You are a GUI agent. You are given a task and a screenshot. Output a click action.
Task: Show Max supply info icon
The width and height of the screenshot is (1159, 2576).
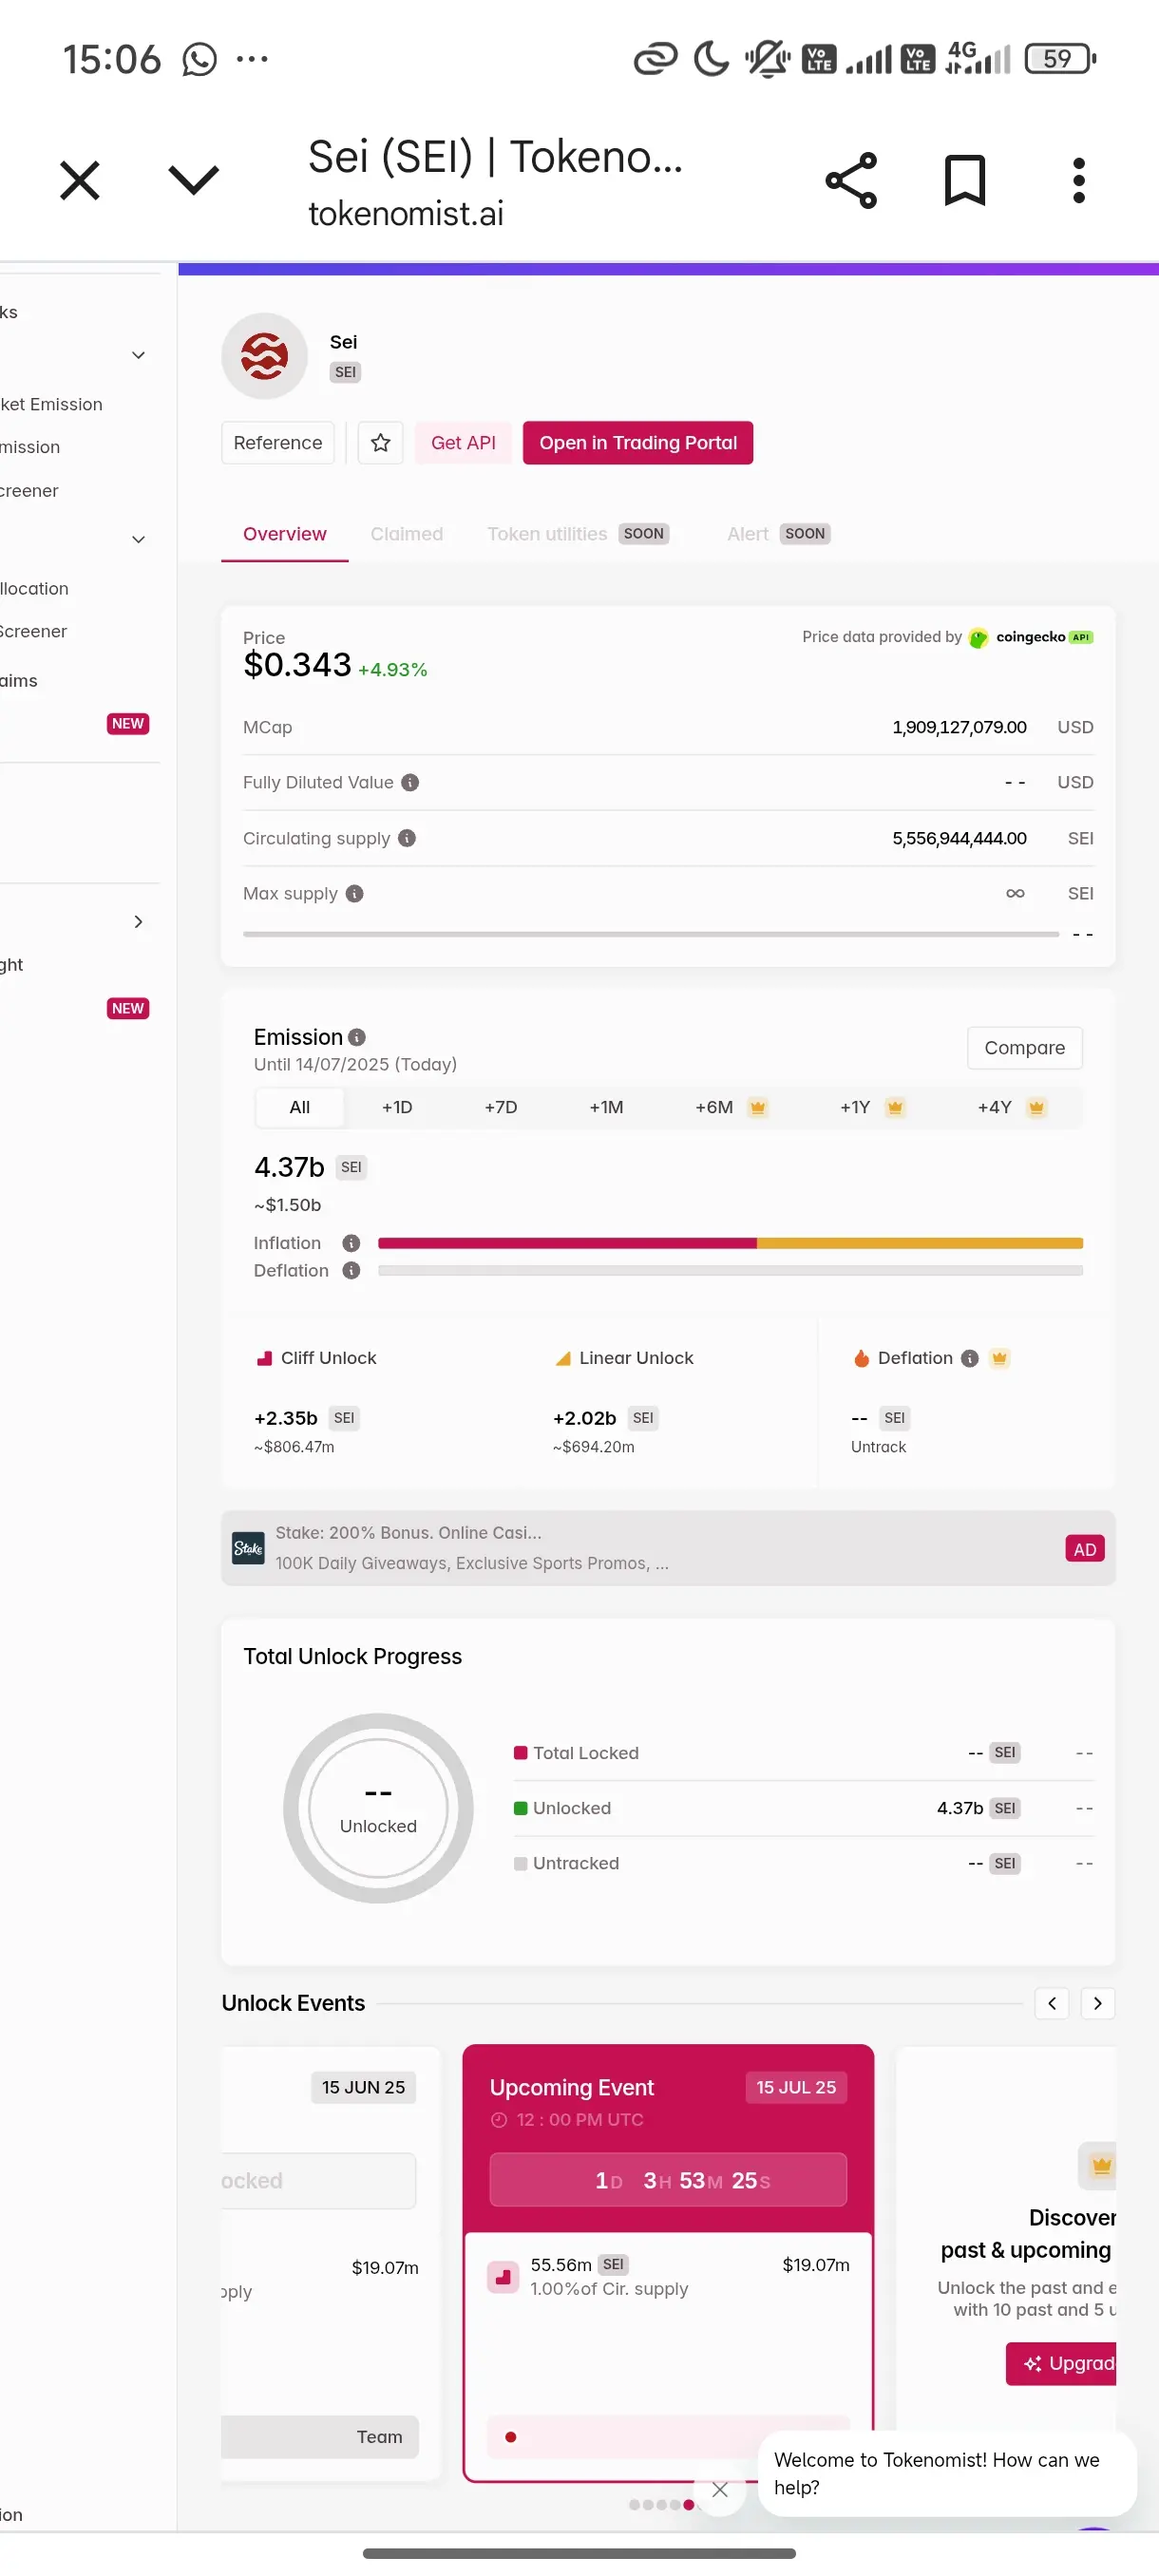[x=355, y=894]
